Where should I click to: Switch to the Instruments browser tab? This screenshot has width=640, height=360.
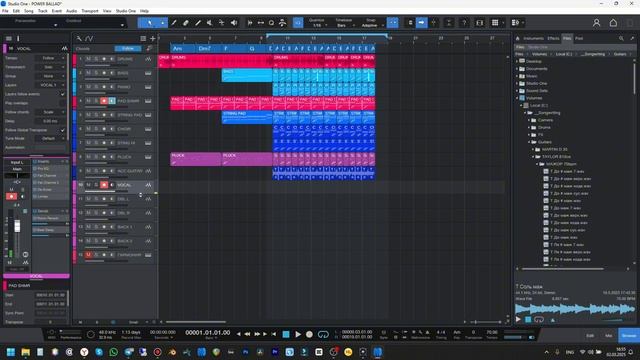click(533, 38)
